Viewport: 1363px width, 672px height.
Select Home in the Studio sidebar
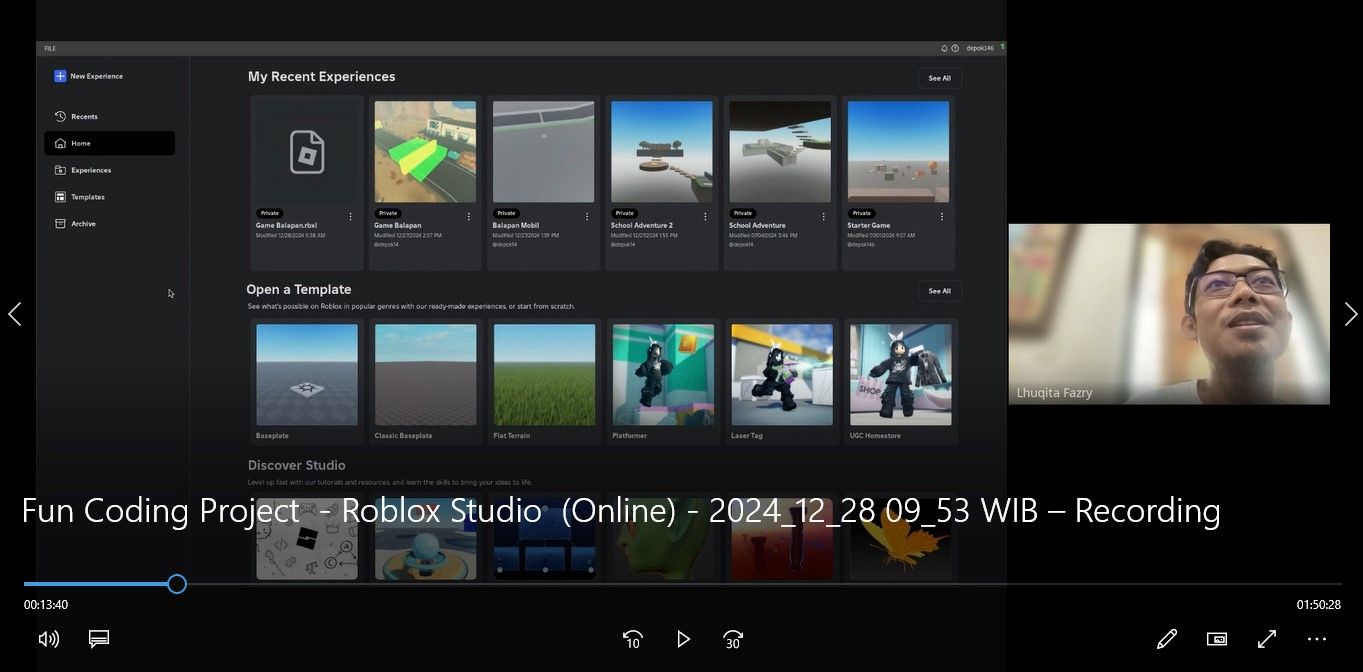(109, 143)
